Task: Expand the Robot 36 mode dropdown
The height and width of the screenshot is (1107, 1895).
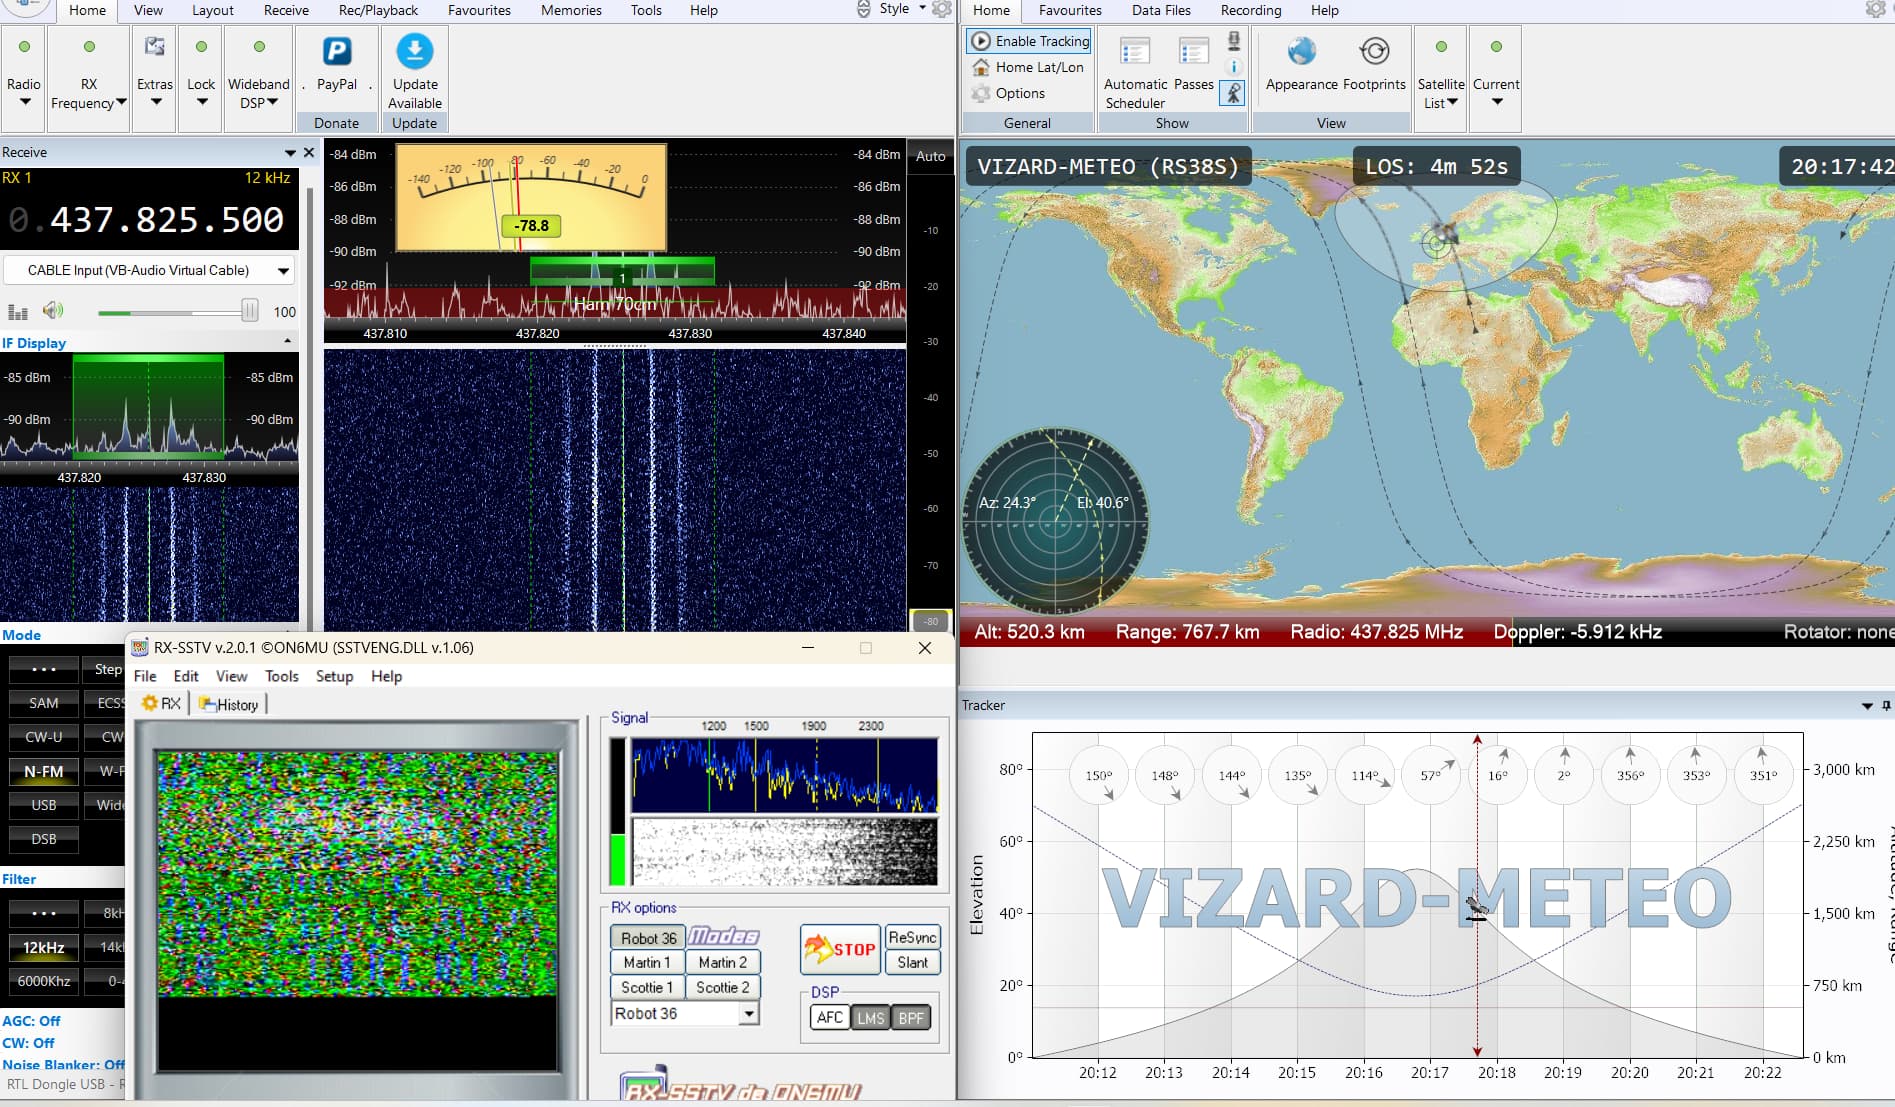Action: (749, 1014)
